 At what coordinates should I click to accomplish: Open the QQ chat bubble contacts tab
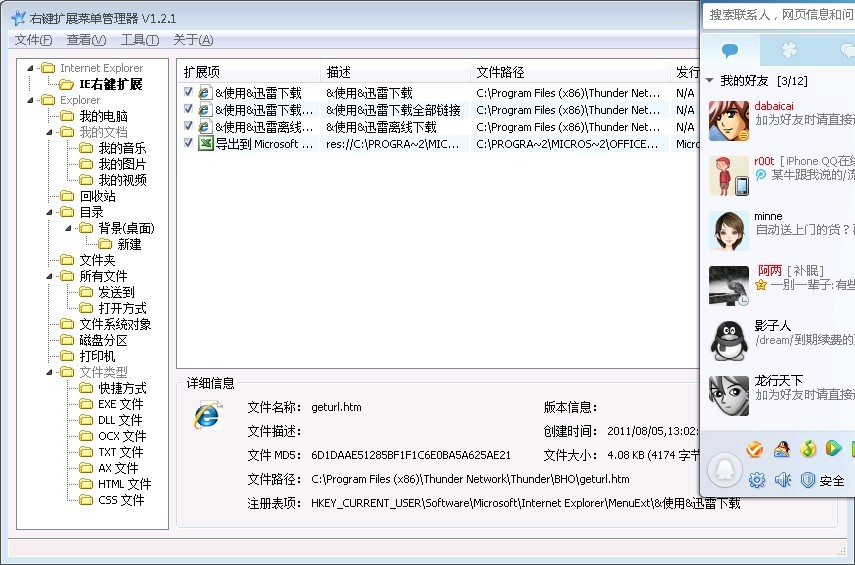click(730, 51)
